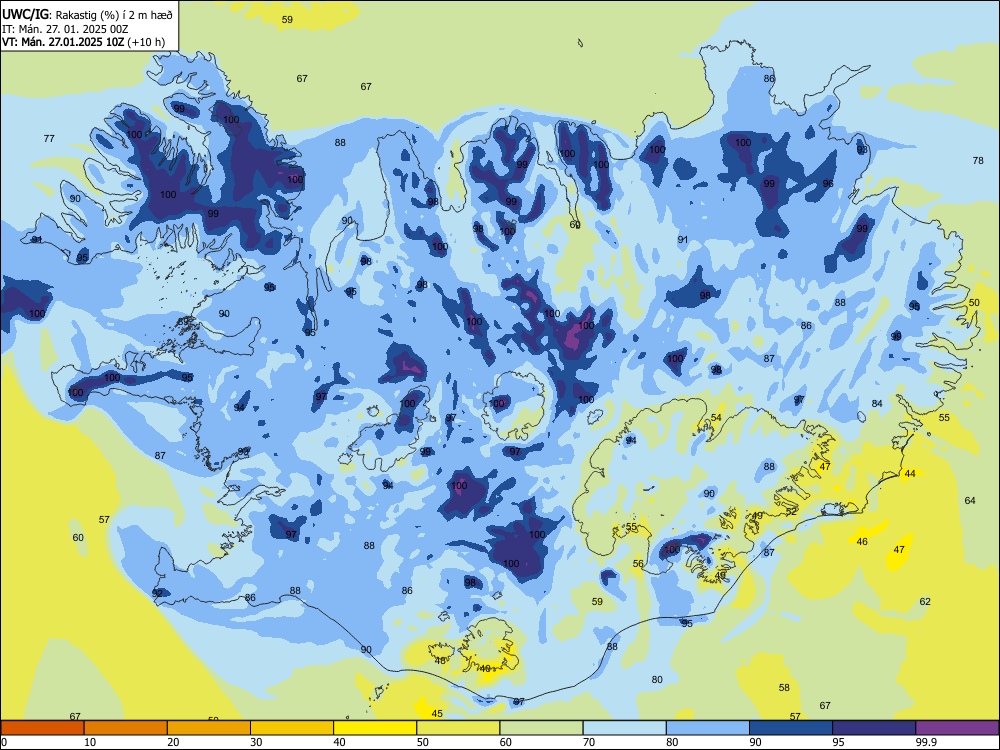Click the '80' humidity value south of the coast

(658, 680)
